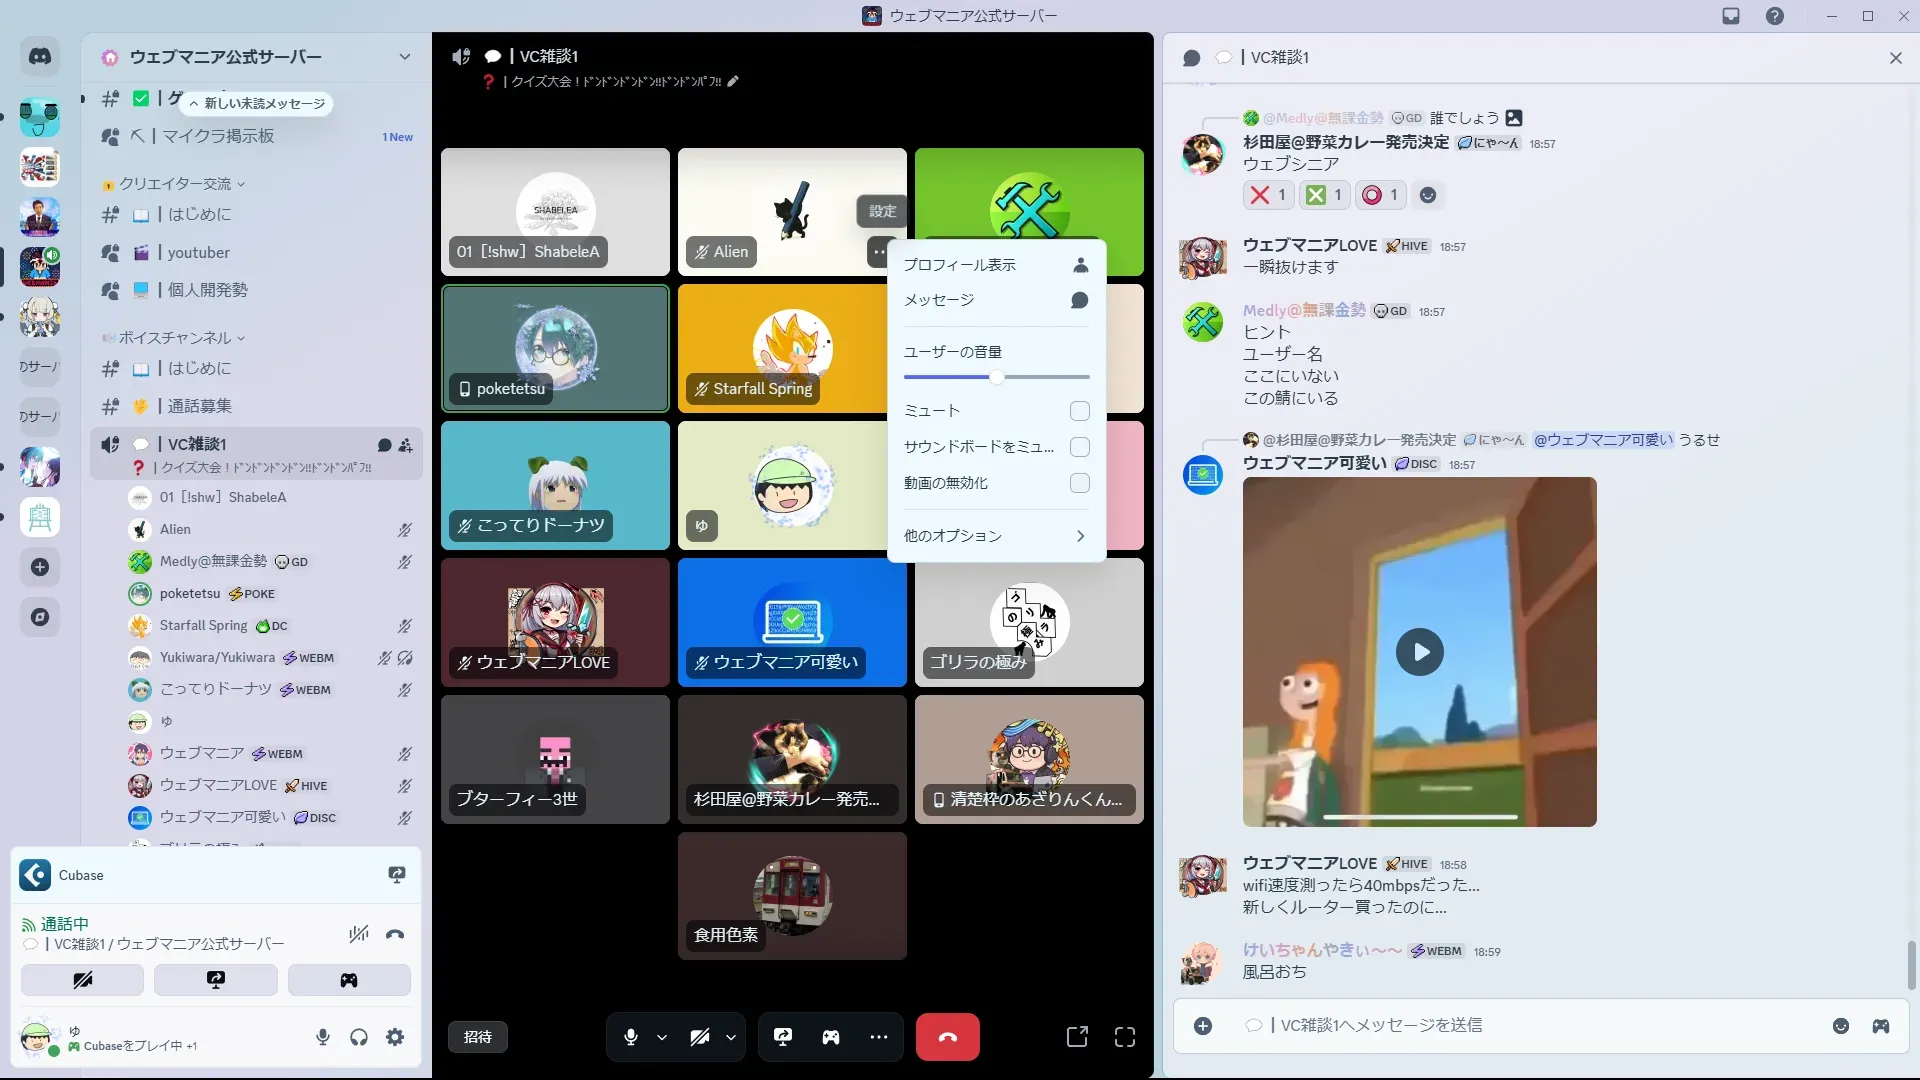This screenshot has width=1920, height=1080.
Task: Toggle headphones deafen icon in user panel
Action: (359, 1037)
